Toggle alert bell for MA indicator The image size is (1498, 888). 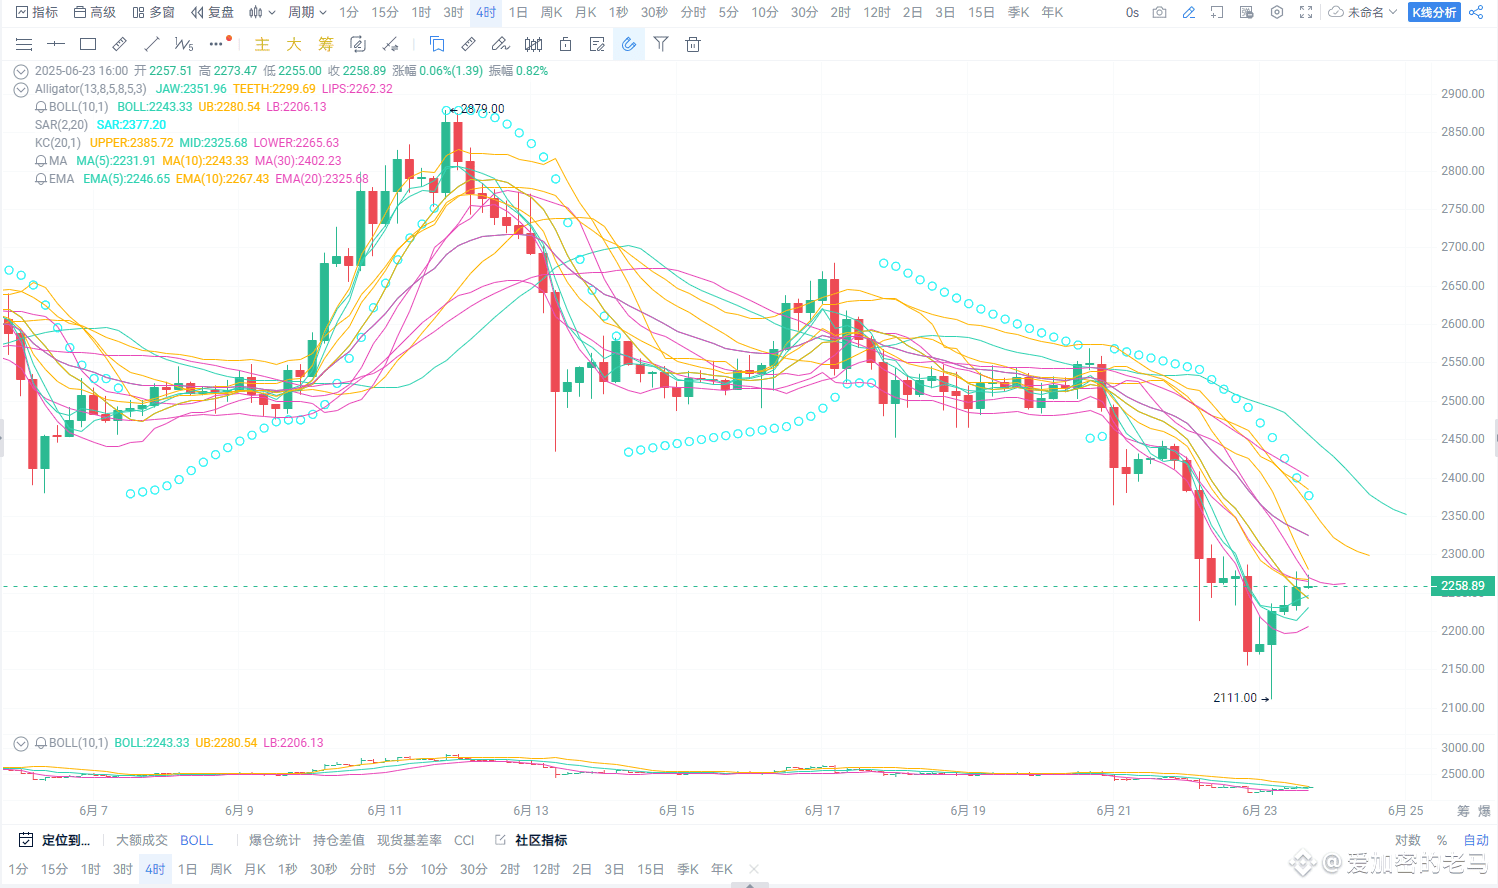pyautogui.click(x=41, y=161)
